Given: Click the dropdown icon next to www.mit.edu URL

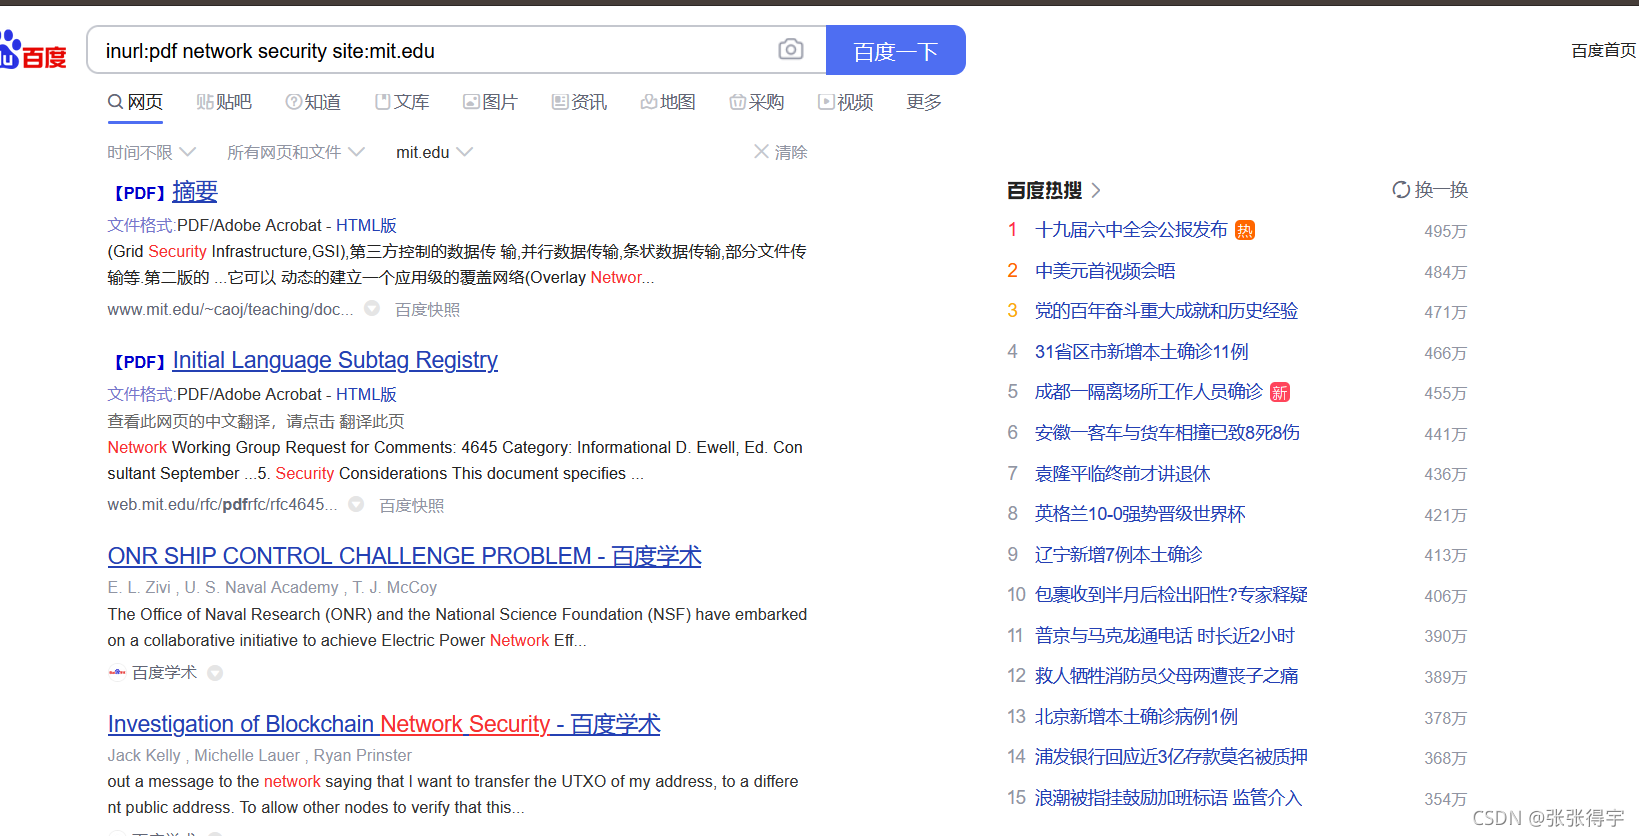Looking at the screenshot, I should [x=372, y=309].
